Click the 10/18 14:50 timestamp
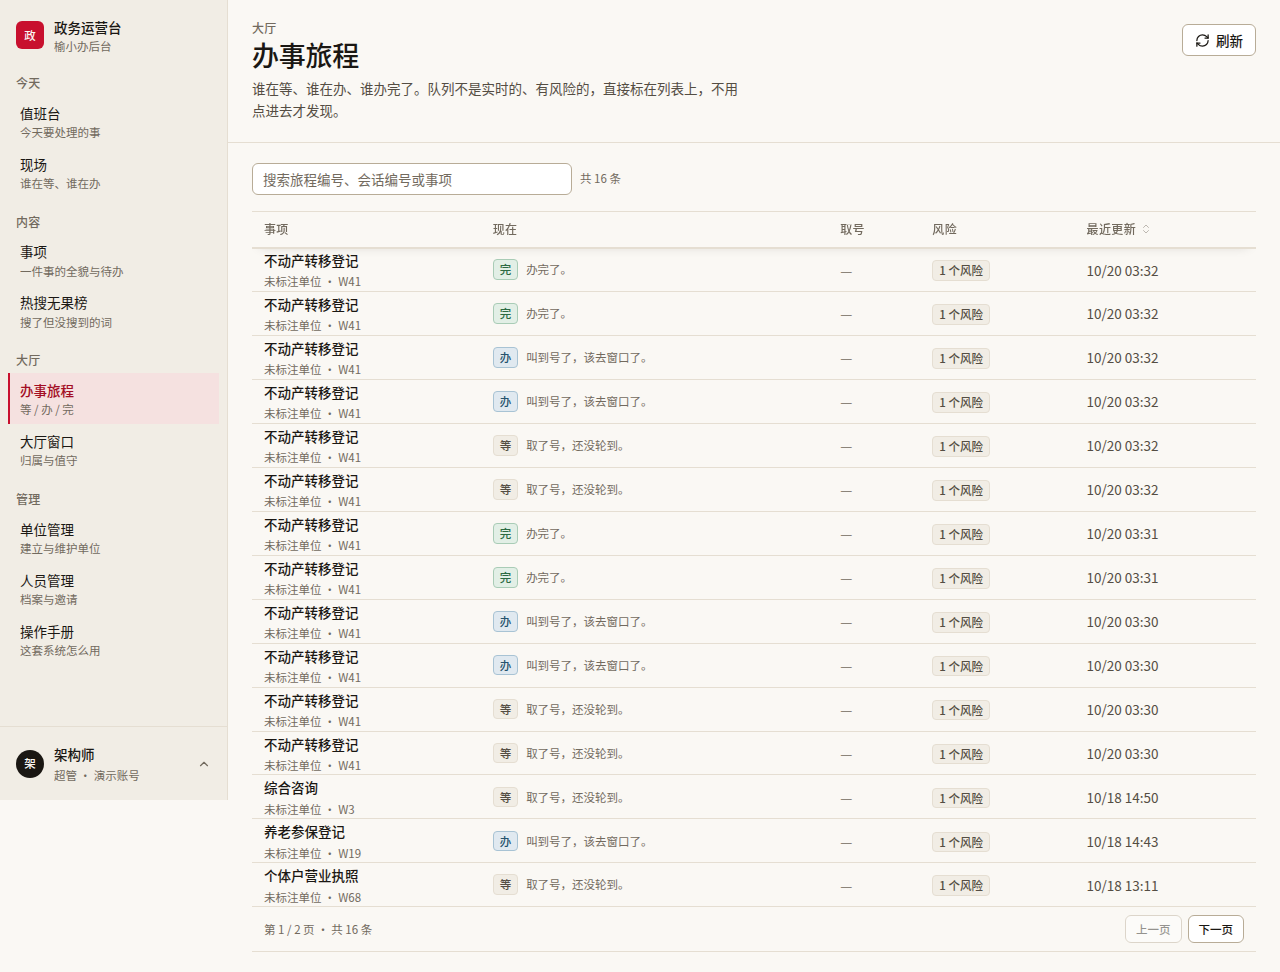 tap(1122, 798)
